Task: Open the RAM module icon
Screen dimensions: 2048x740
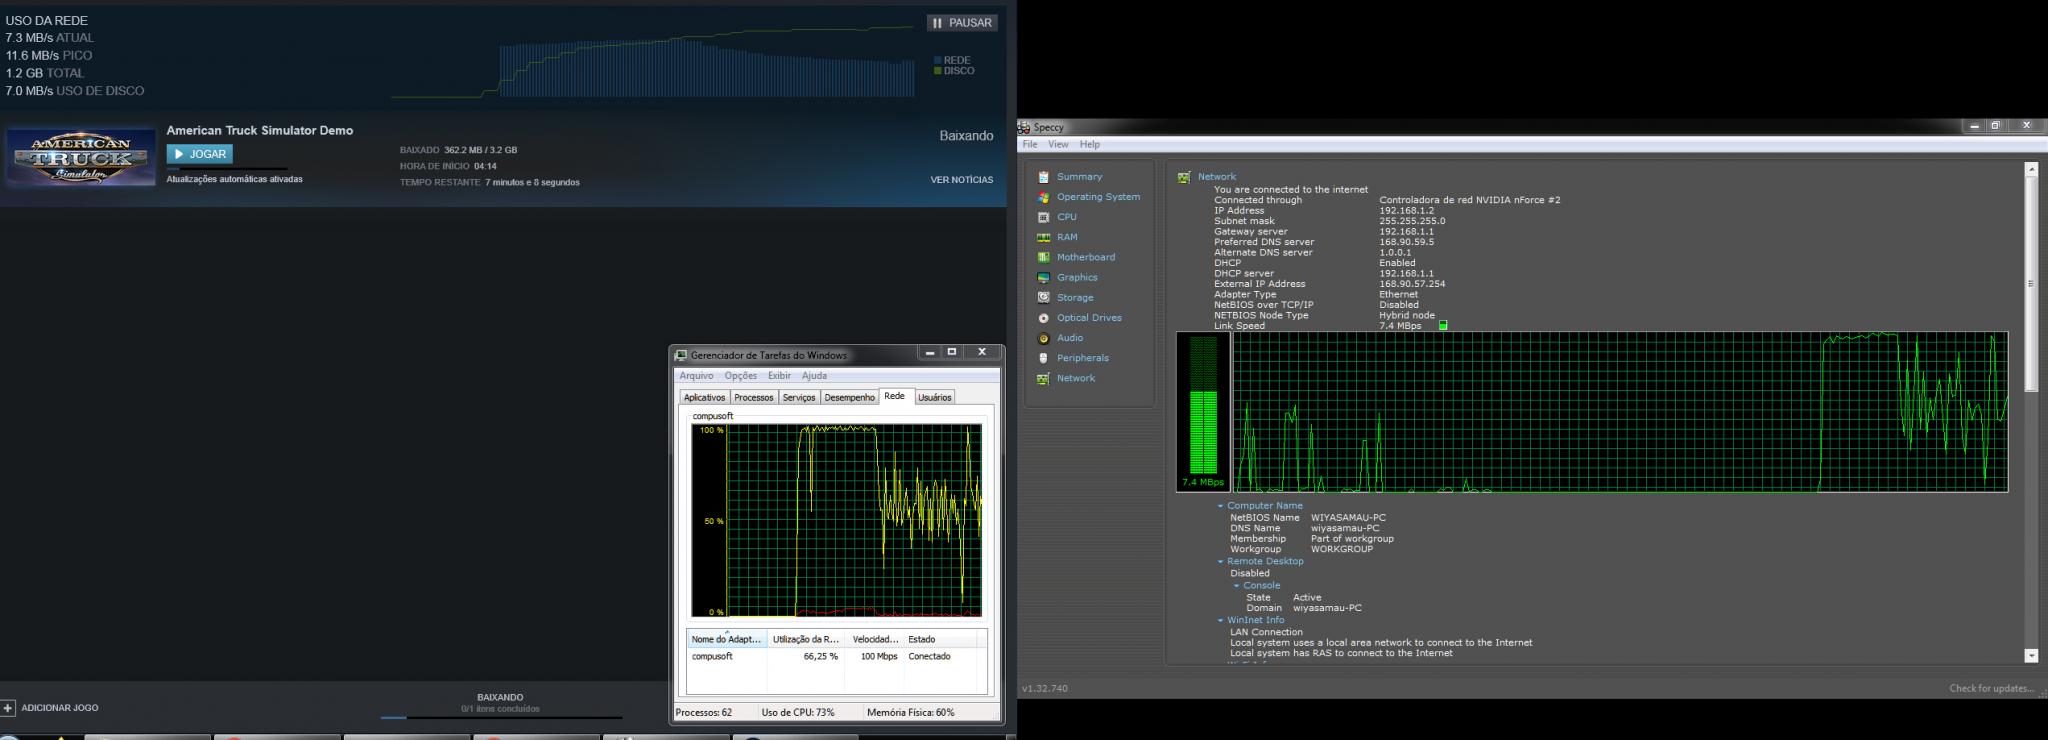Action: pyautogui.click(x=1043, y=237)
